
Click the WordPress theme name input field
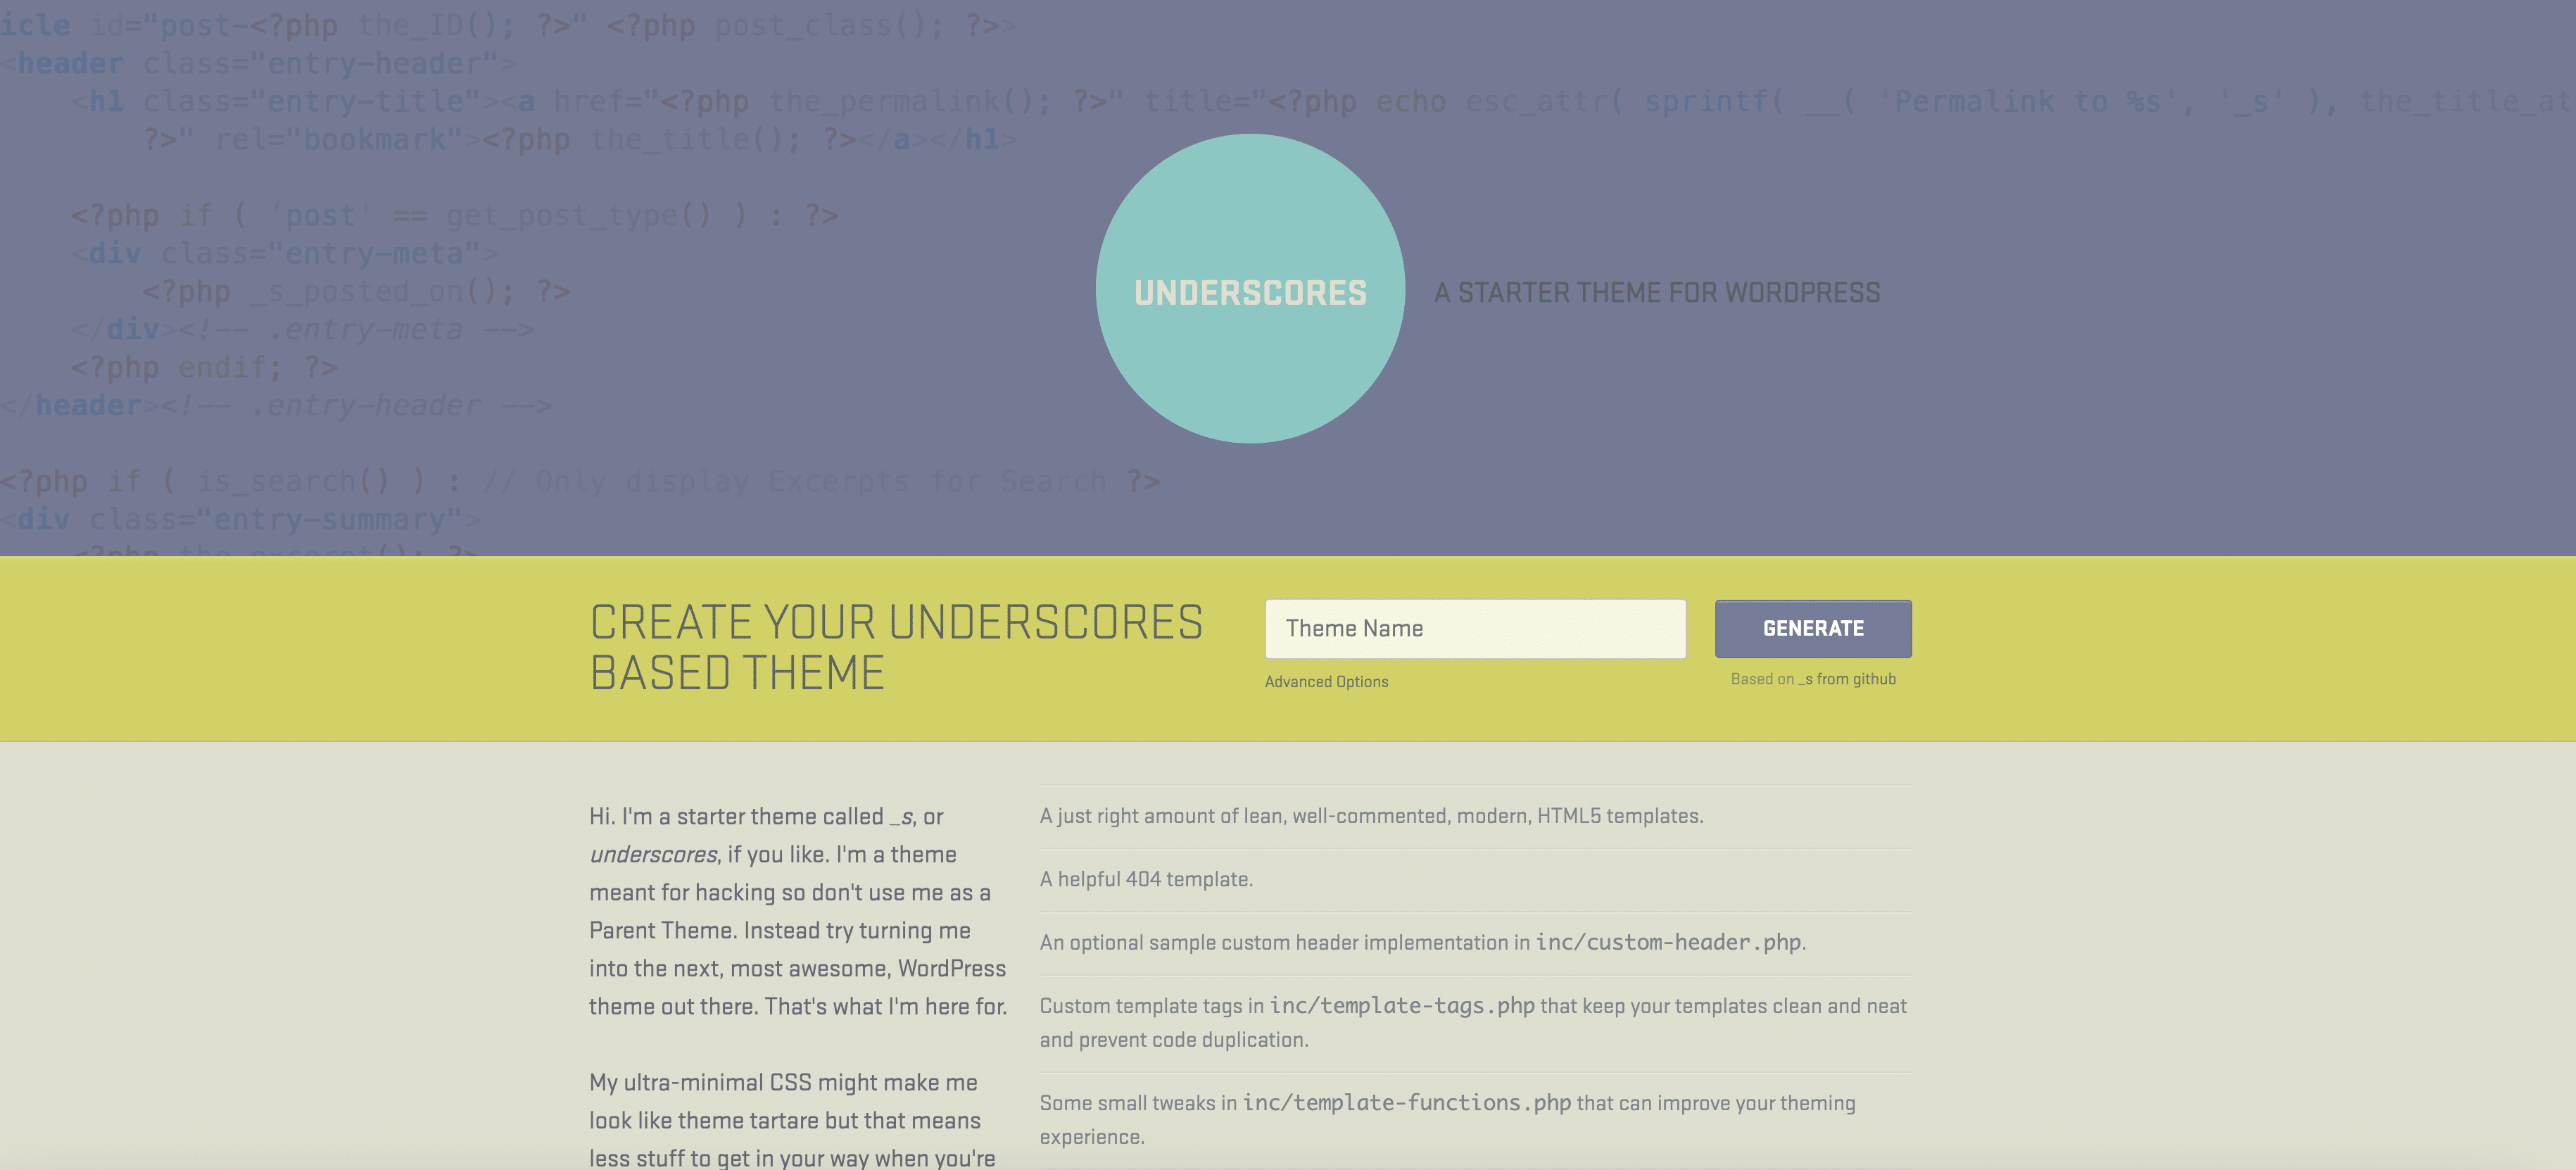click(x=1475, y=629)
